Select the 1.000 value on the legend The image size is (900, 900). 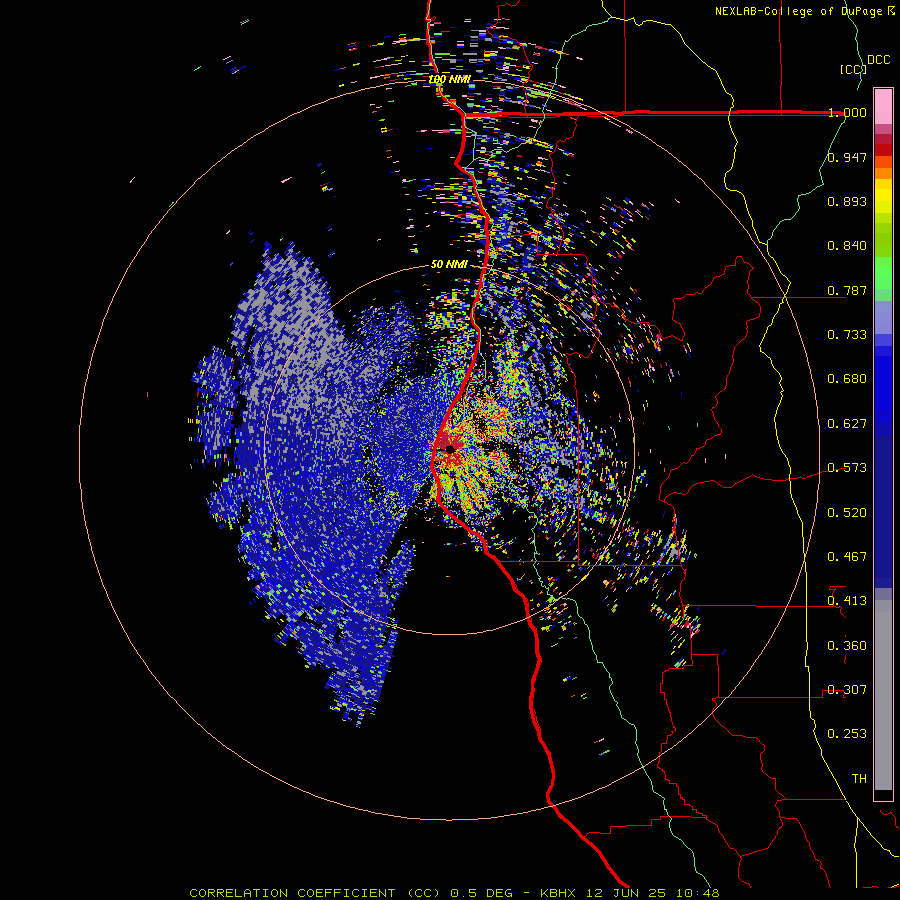coord(847,112)
